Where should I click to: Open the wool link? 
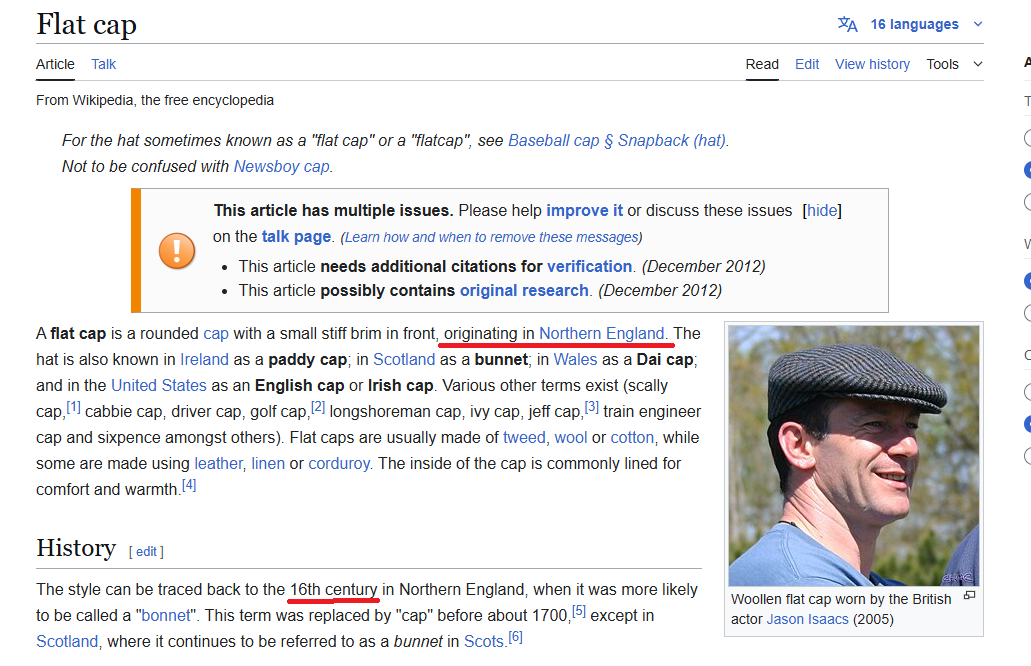(x=571, y=438)
